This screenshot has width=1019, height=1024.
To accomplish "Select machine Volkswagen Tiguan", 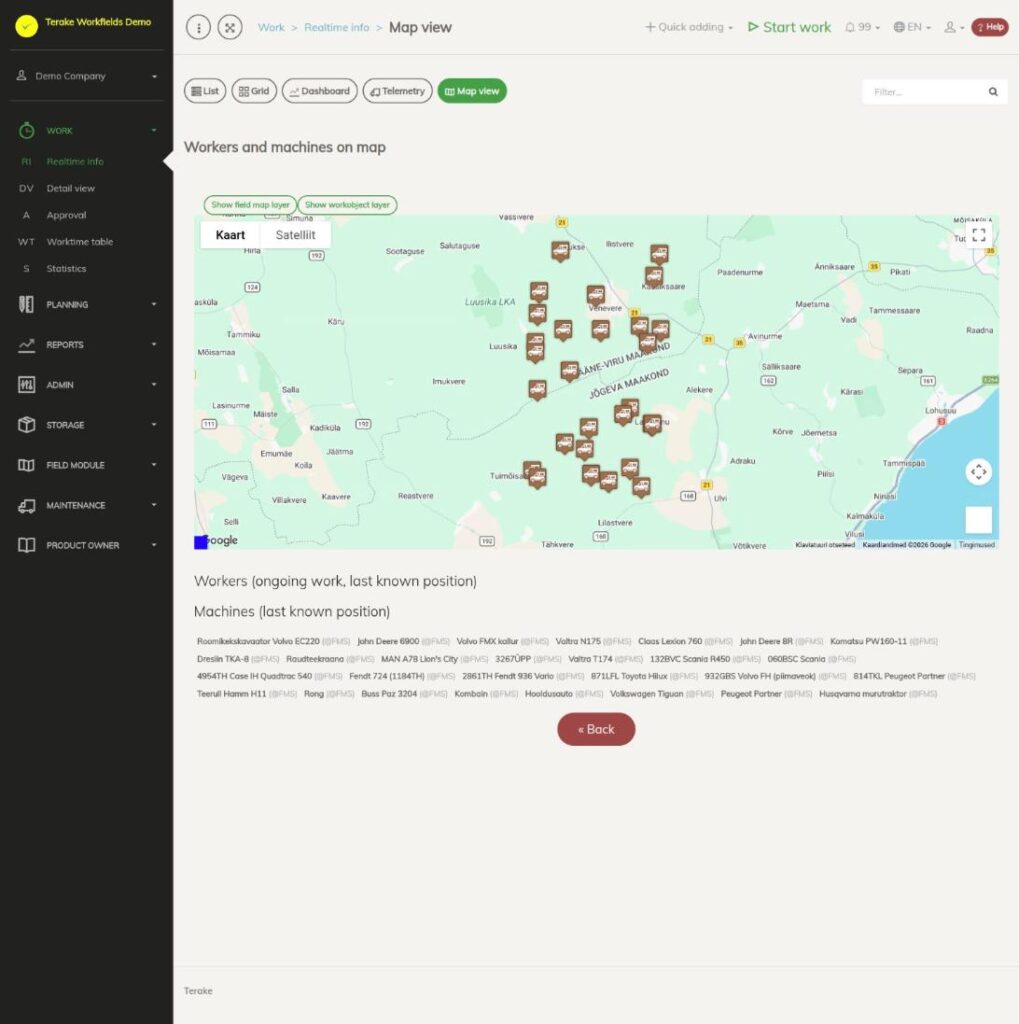I will (x=647, y=694).
